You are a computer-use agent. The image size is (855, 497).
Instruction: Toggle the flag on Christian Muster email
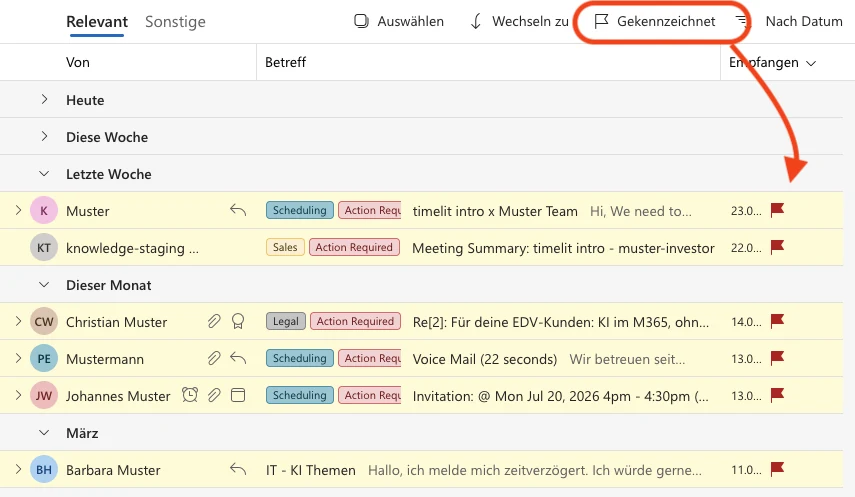(x=777, y=321)
